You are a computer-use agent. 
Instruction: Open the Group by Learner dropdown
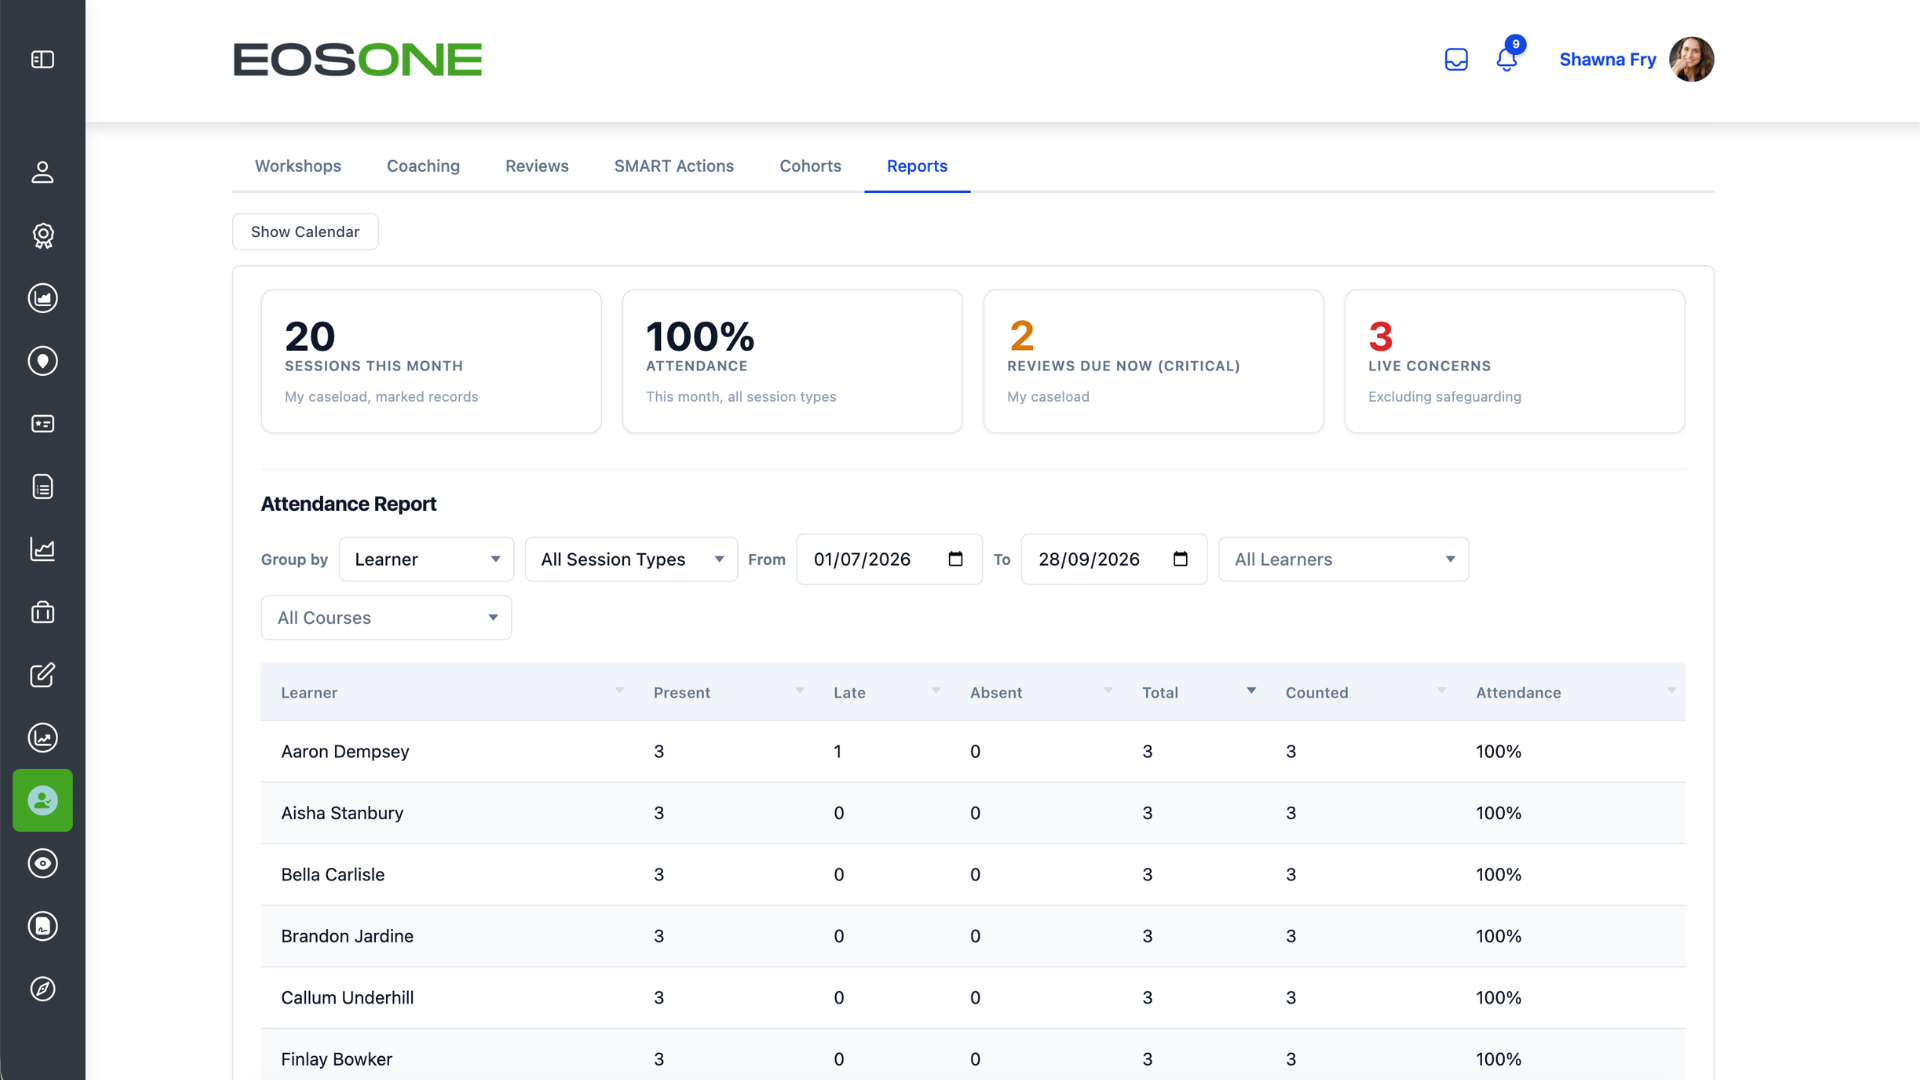pos(426,559)
